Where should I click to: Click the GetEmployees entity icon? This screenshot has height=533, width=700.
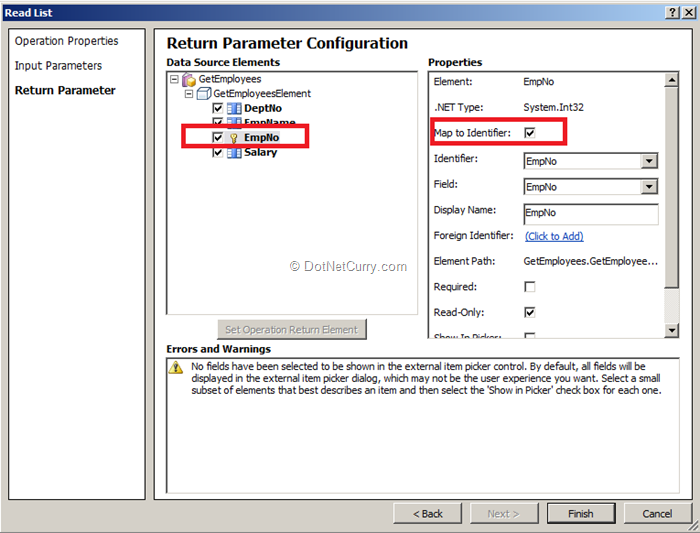click(189, 80)
